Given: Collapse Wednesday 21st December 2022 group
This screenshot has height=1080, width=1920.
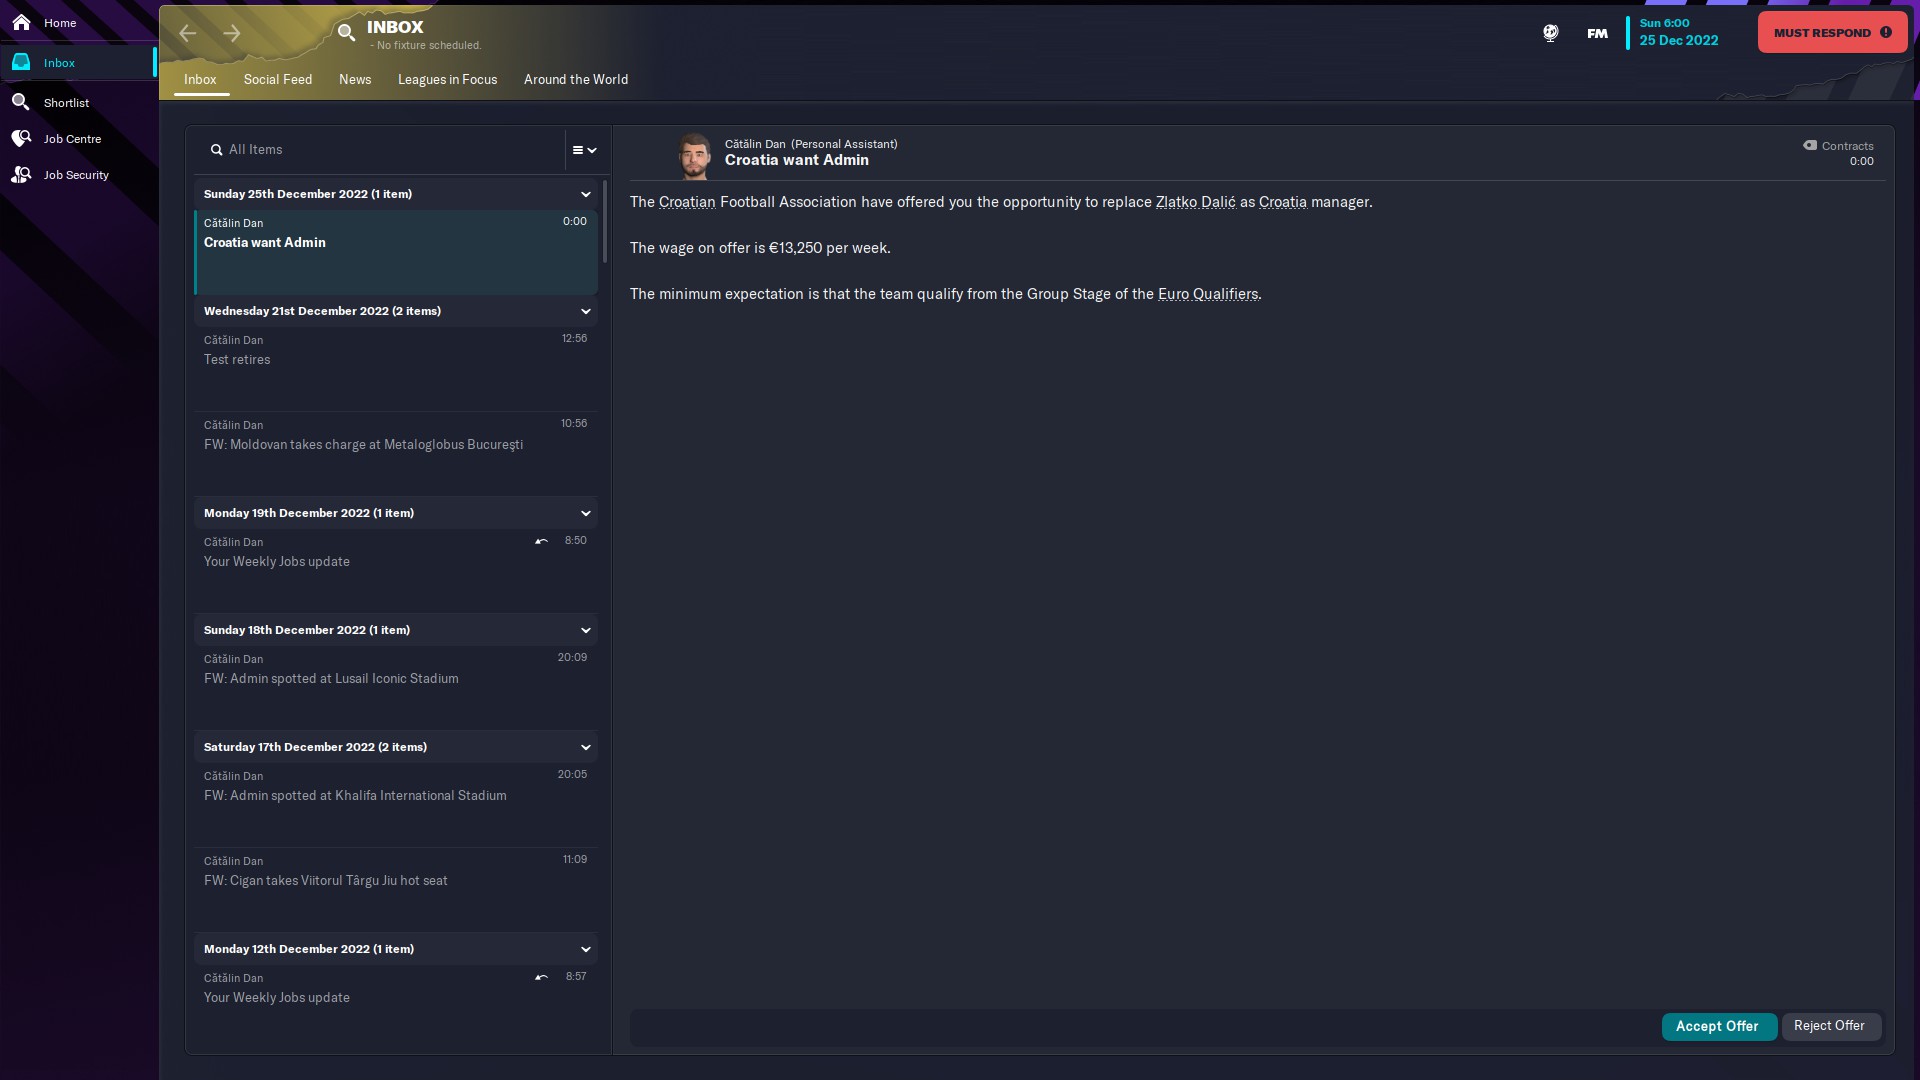Looking at the screenshot, I should click(586, 311).
